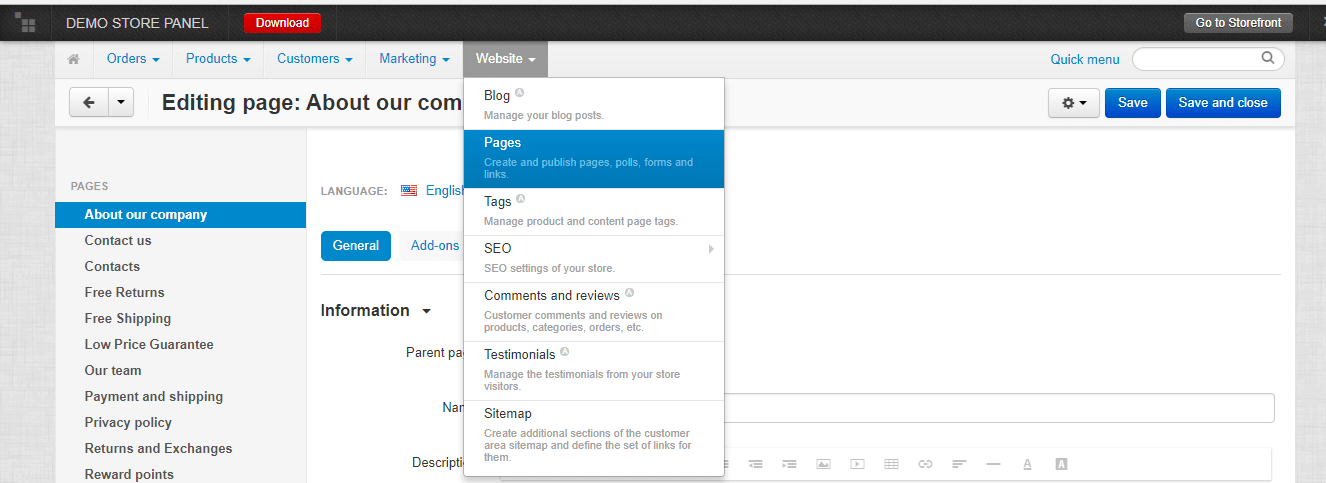Select Blog in Website menu
The image size is (1326, 483).
pos(594,104)
